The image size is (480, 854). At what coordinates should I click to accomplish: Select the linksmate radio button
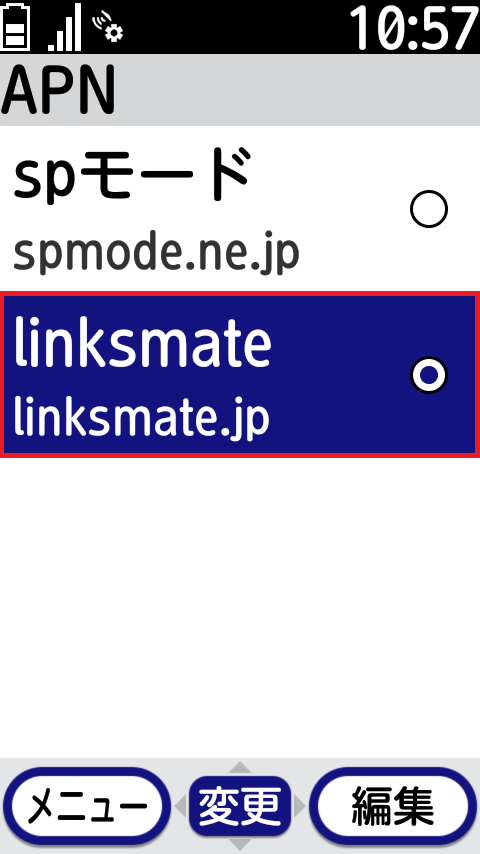pyautogui.click(x=429, y=375)
